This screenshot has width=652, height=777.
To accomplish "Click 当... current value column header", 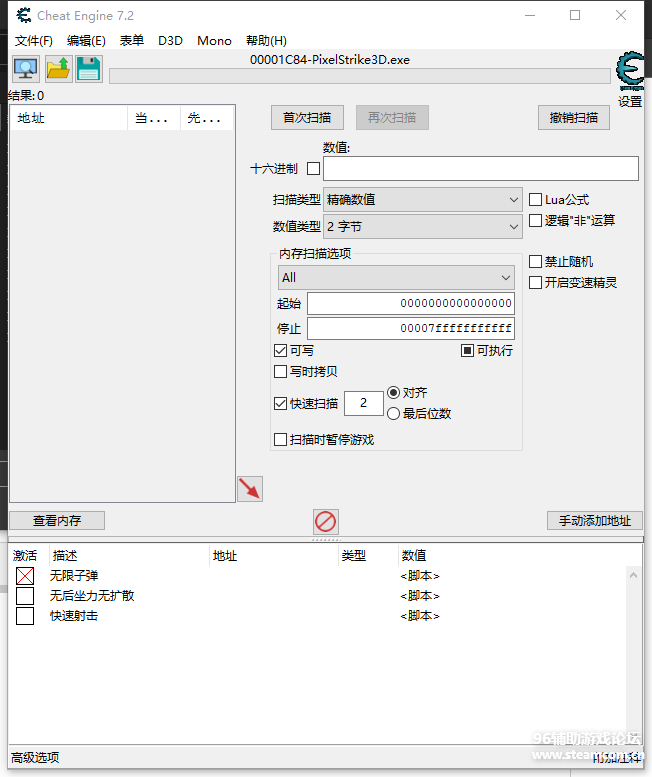I will 154,118.
